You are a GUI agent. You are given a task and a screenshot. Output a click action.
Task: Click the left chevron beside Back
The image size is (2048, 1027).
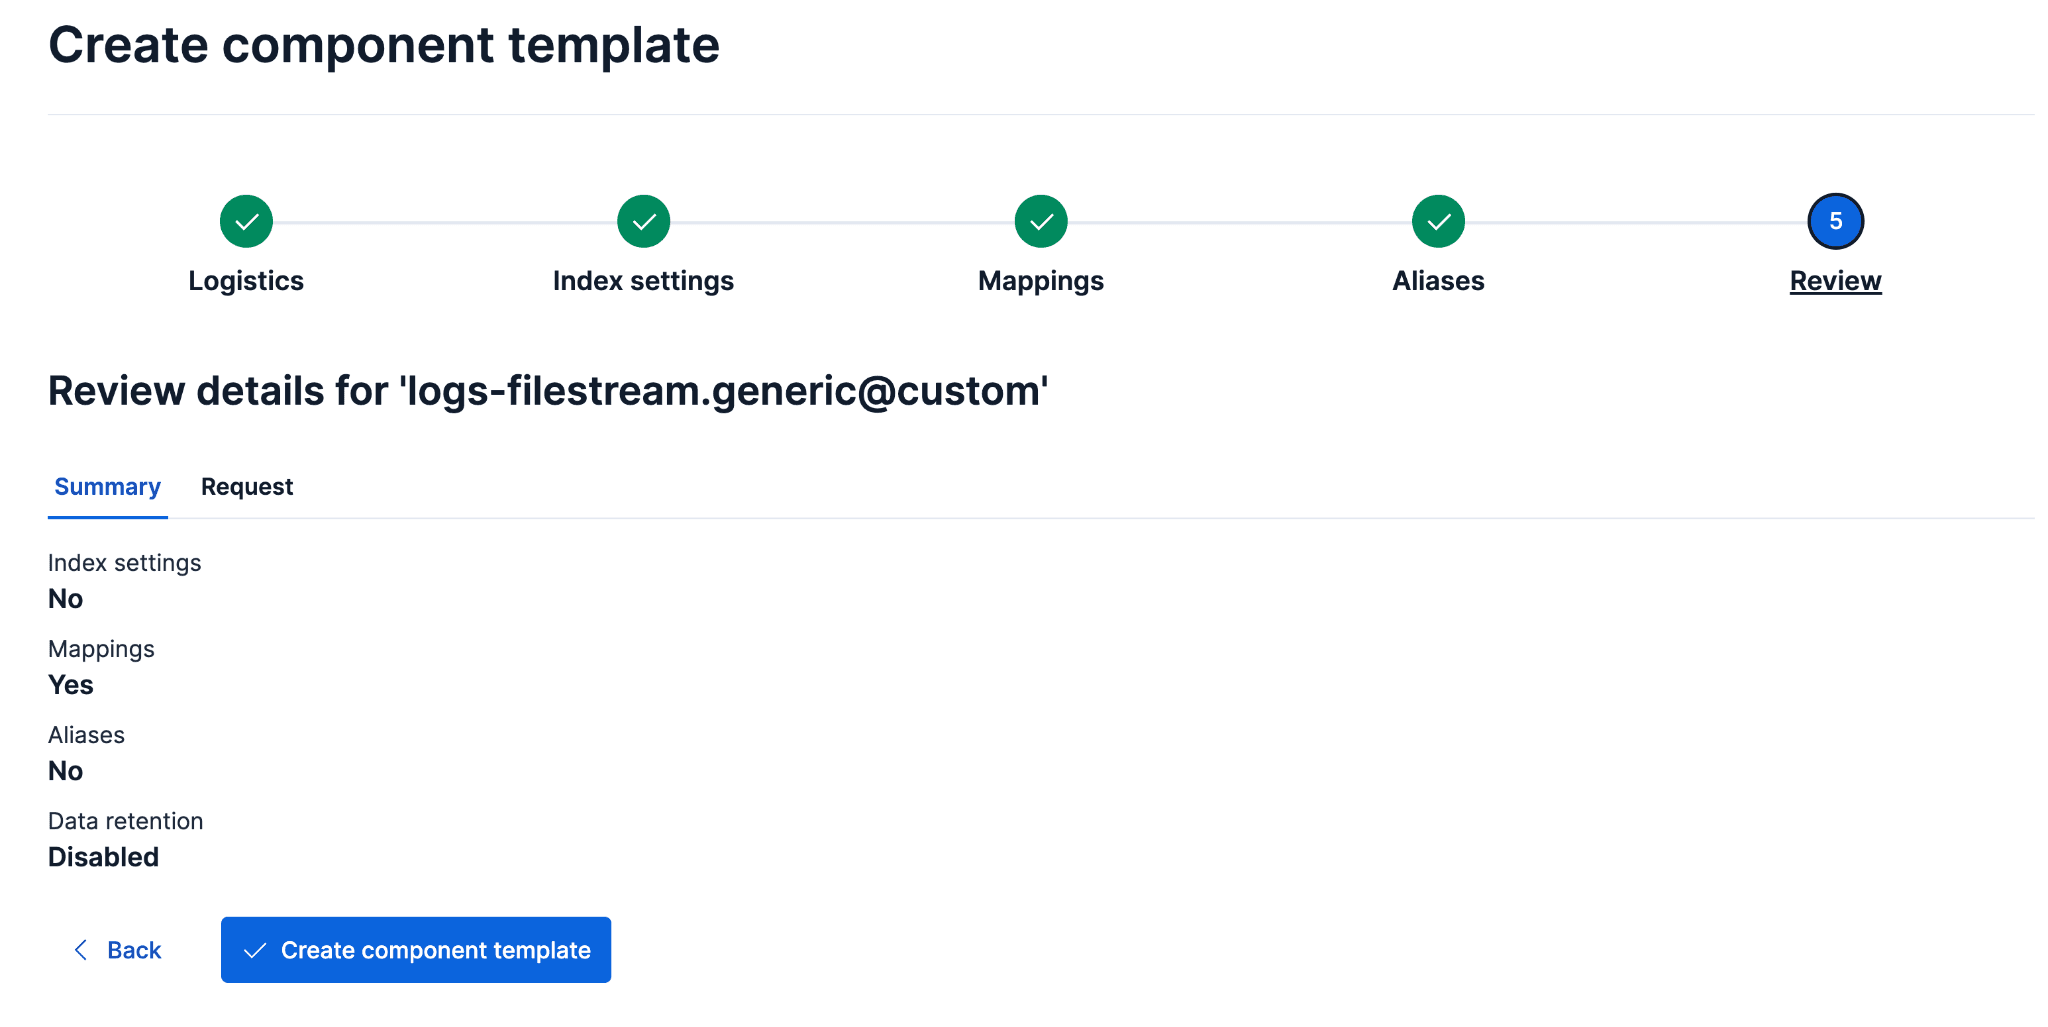pyautogui.click(x=82, y=949)
